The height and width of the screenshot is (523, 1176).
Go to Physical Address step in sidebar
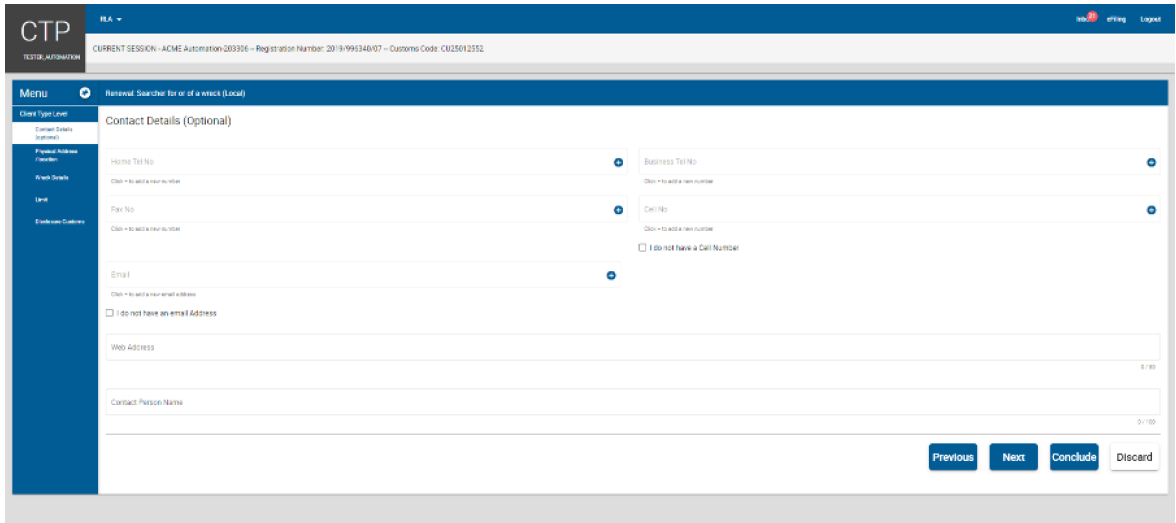point(56,155)
